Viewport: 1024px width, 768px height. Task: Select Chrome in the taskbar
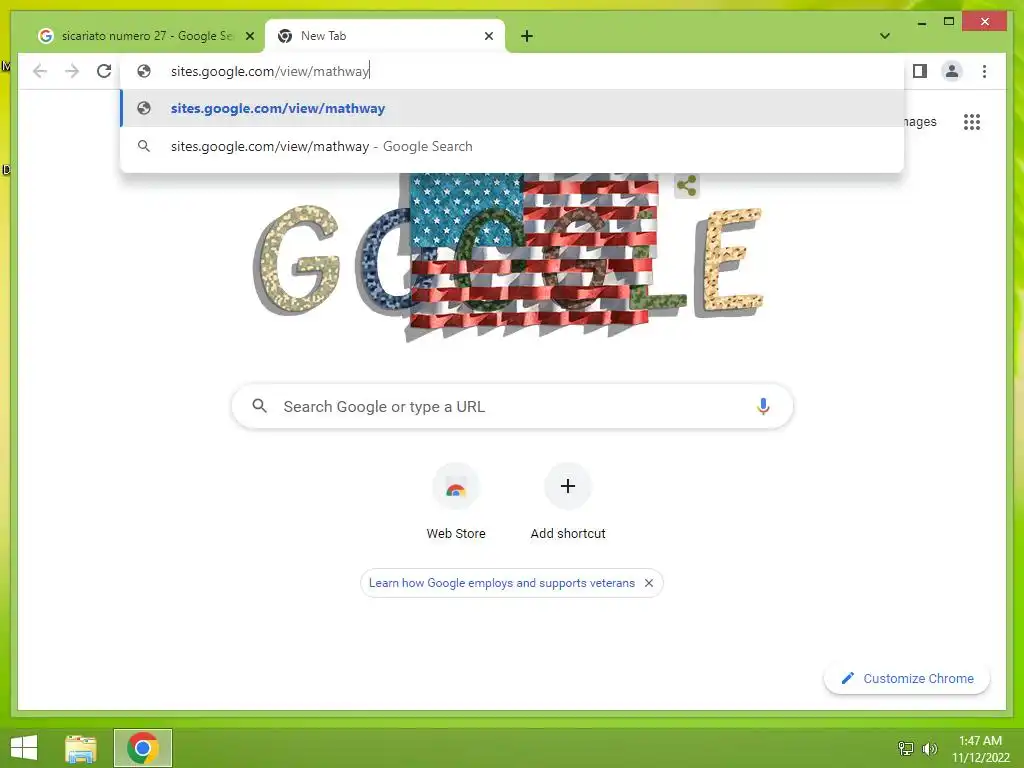(x=142, y=748)
